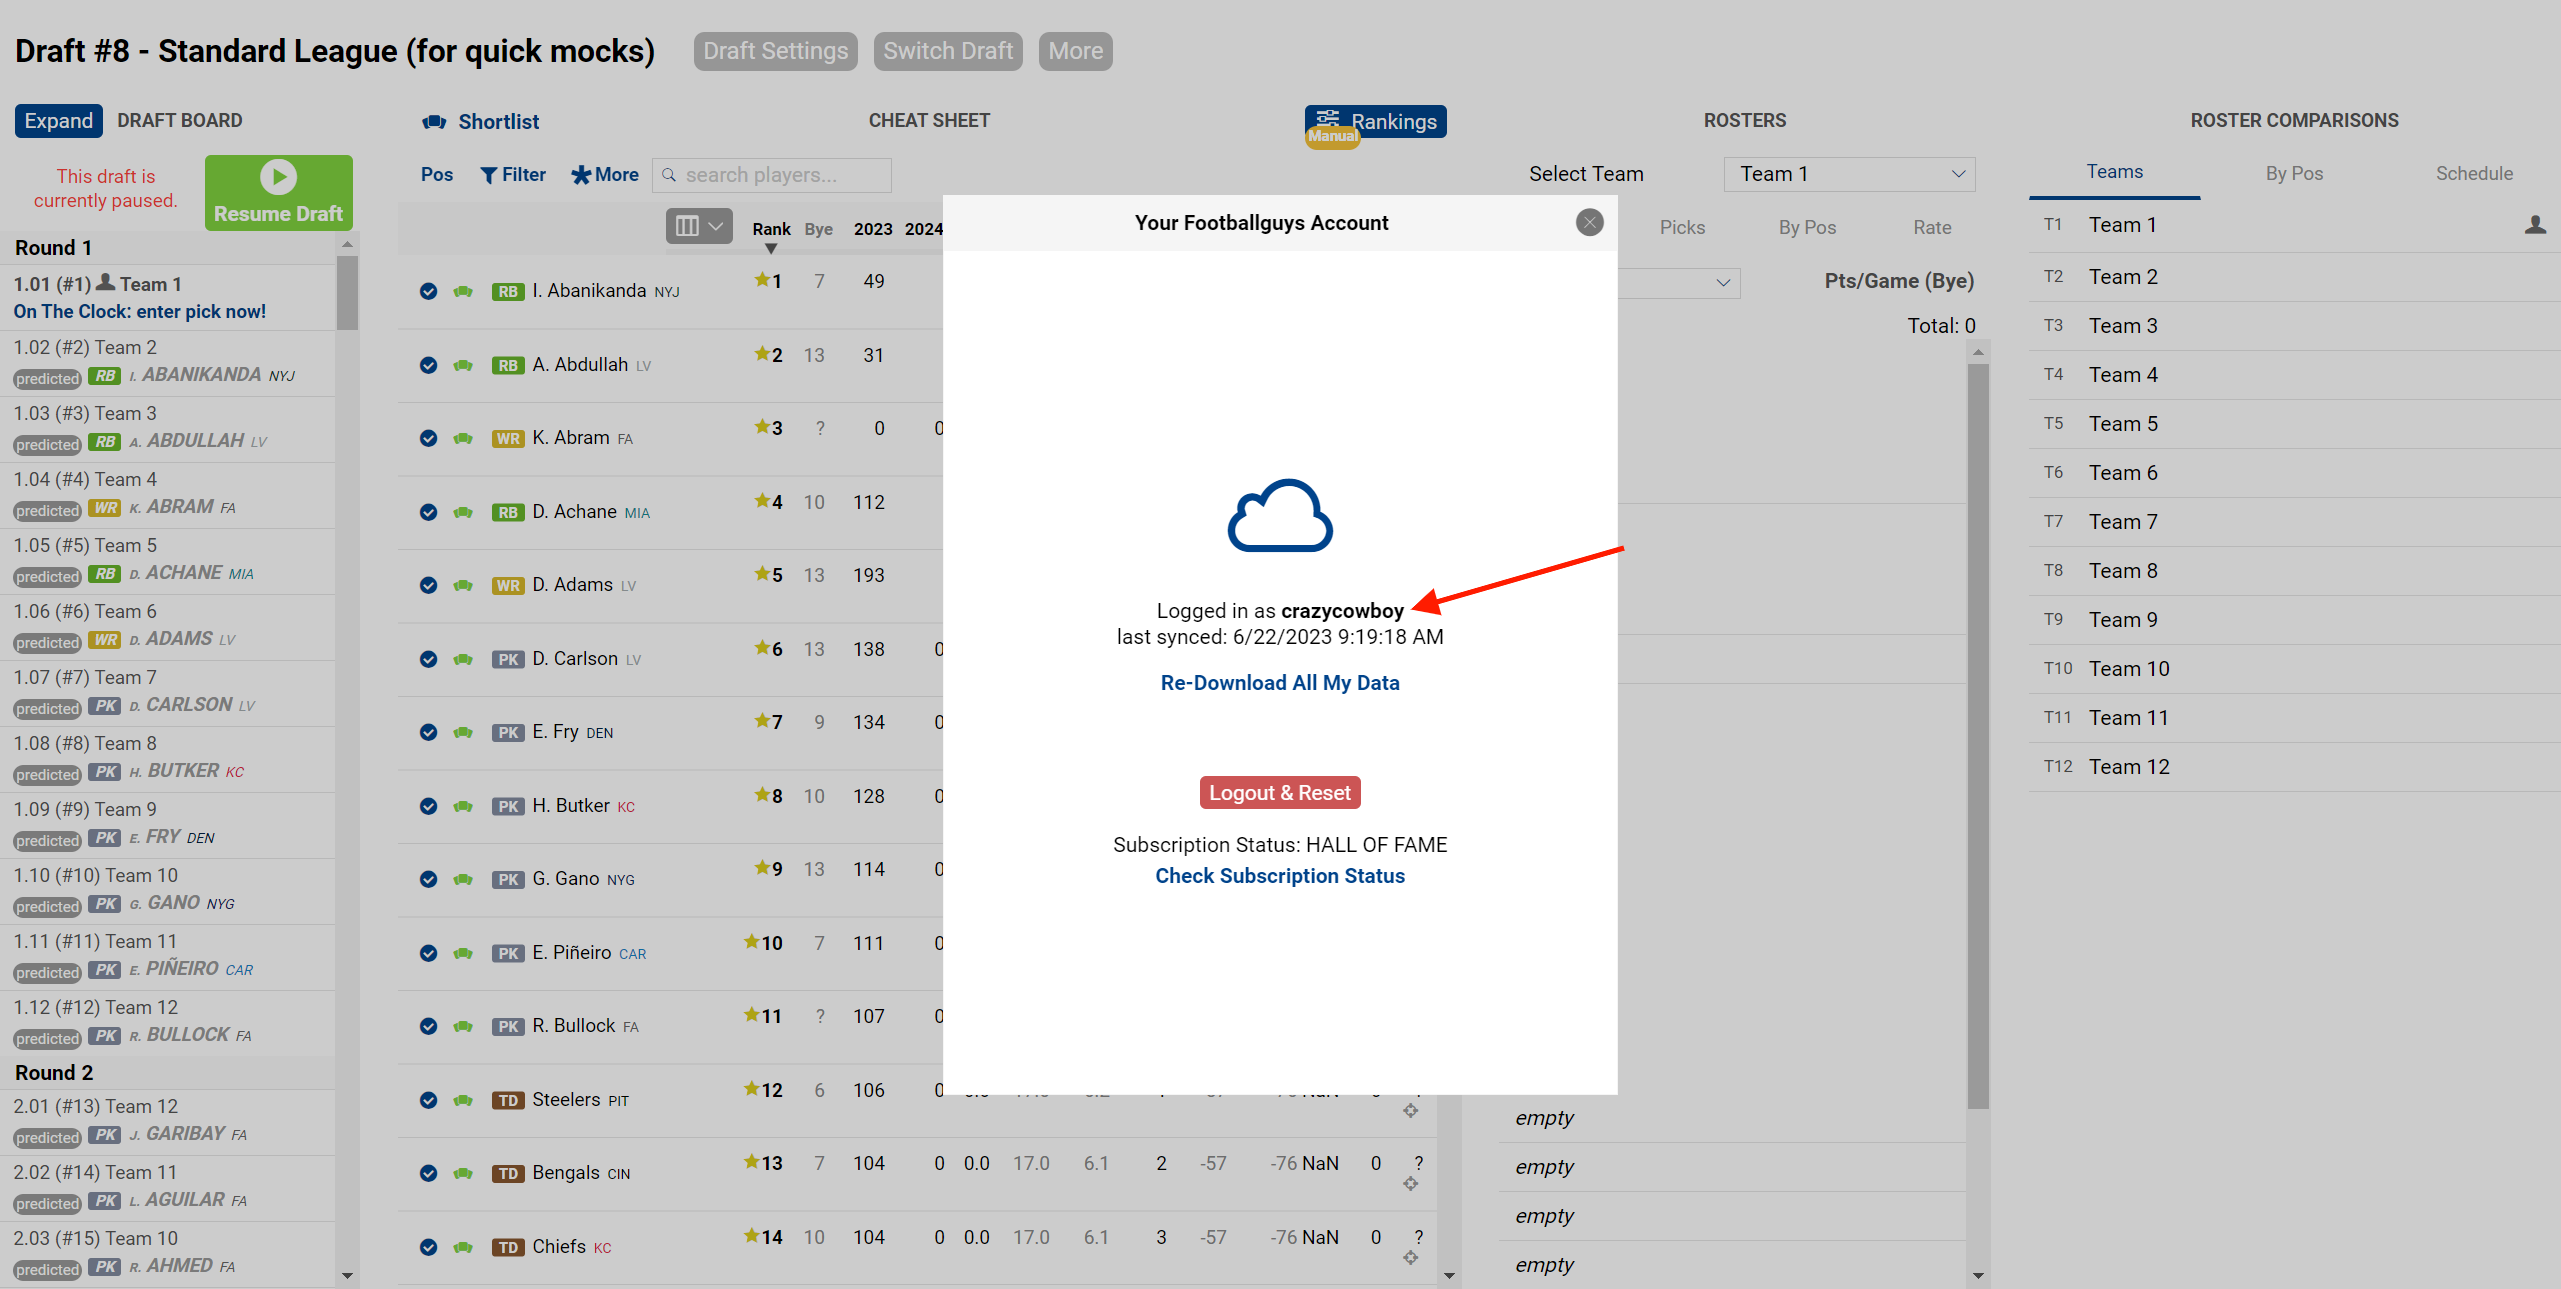This screenshot has width=2561, height=1289.
Task: Click helmet icon for D. Achane
Action: (x=462, y=513)
